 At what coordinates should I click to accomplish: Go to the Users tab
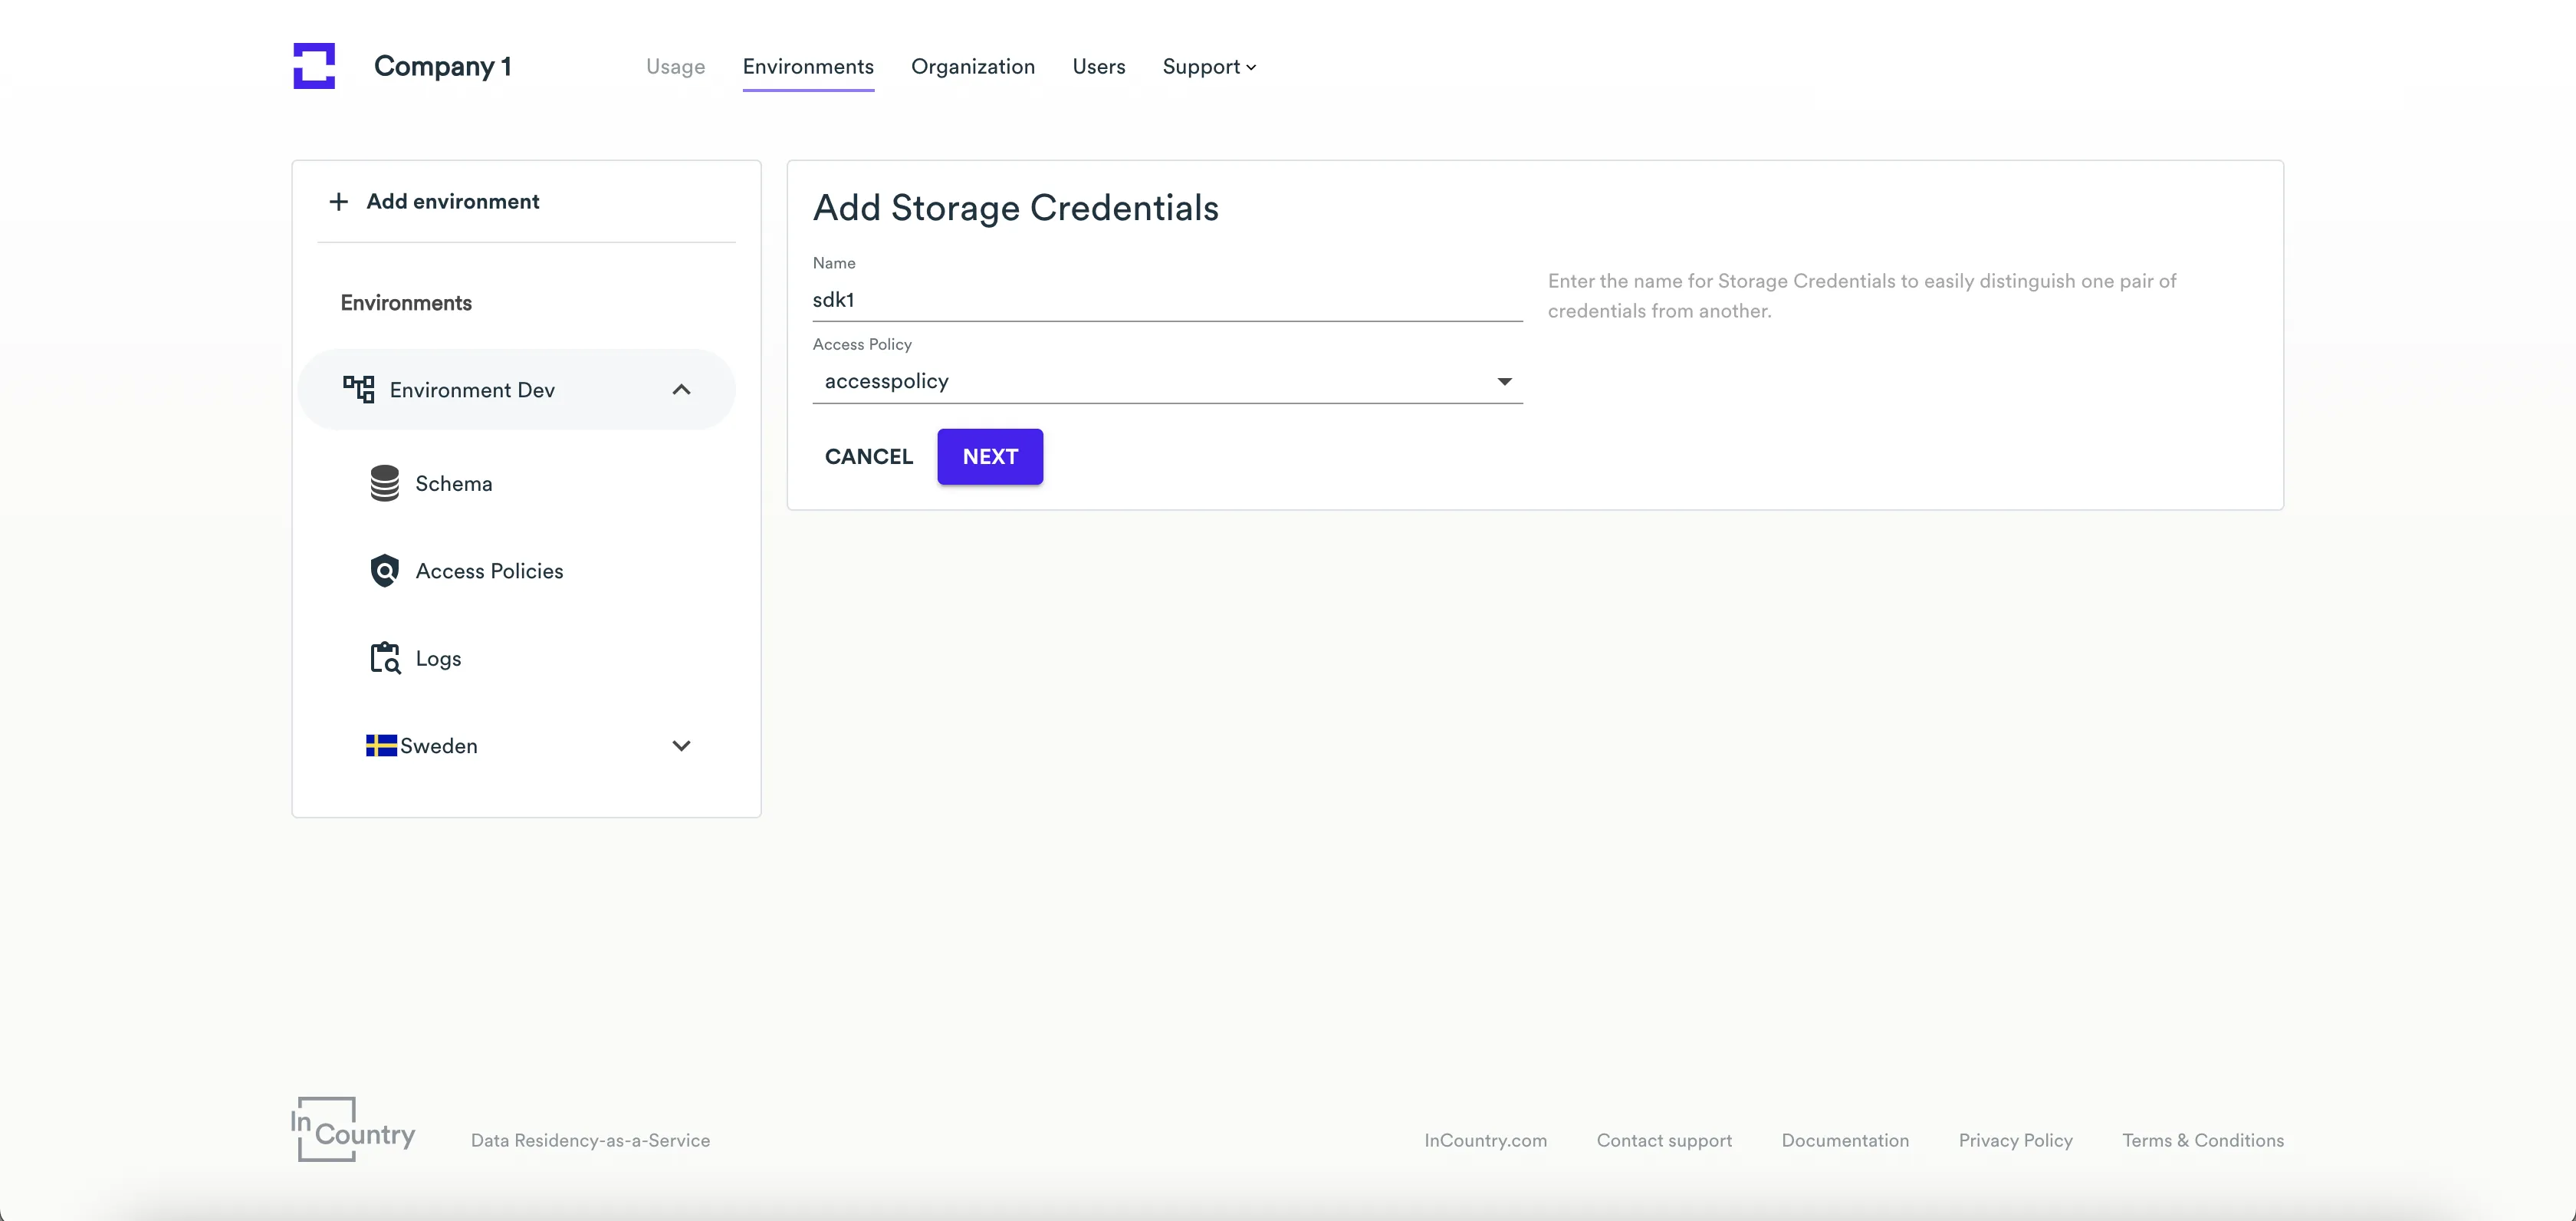pos(1098,66)
